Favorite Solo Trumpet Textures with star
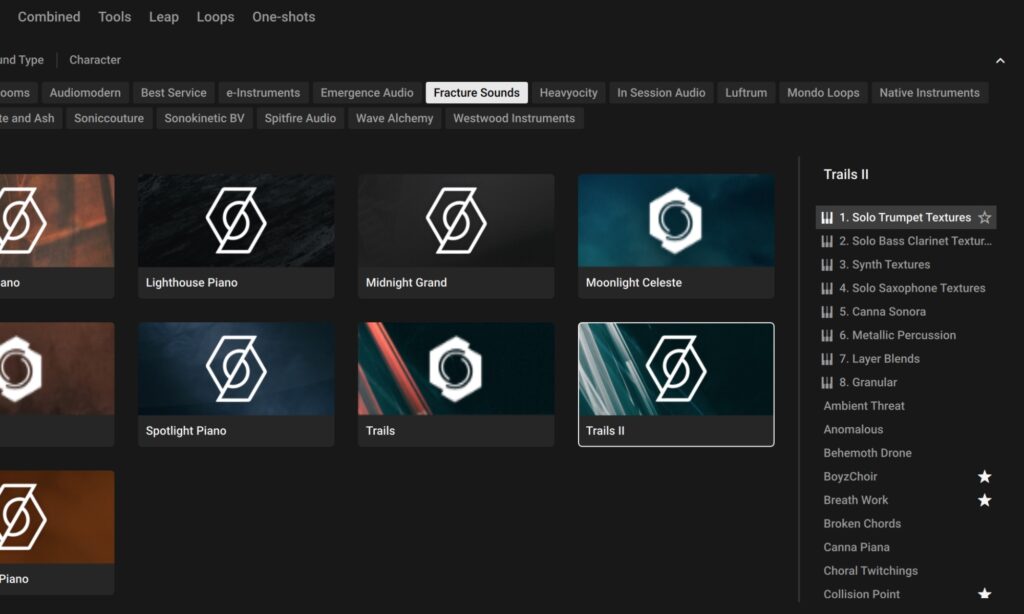The width and height of the screenshot is (1024, 614). pos(984,218)
